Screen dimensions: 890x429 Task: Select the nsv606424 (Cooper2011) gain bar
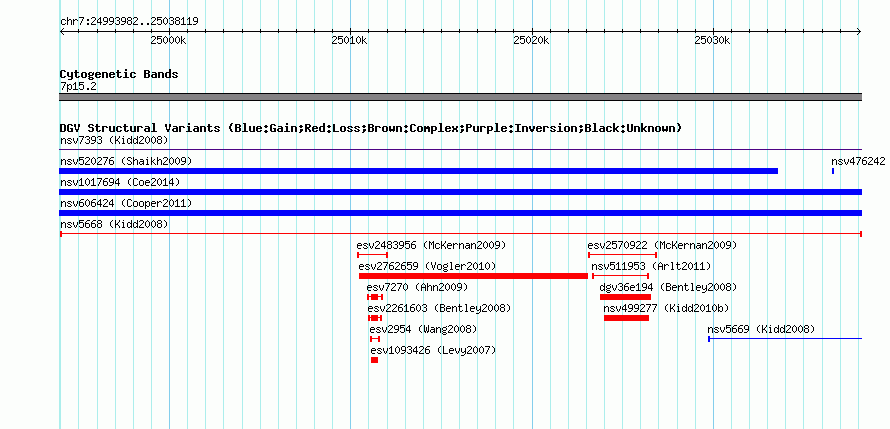(x=460, y=213)
